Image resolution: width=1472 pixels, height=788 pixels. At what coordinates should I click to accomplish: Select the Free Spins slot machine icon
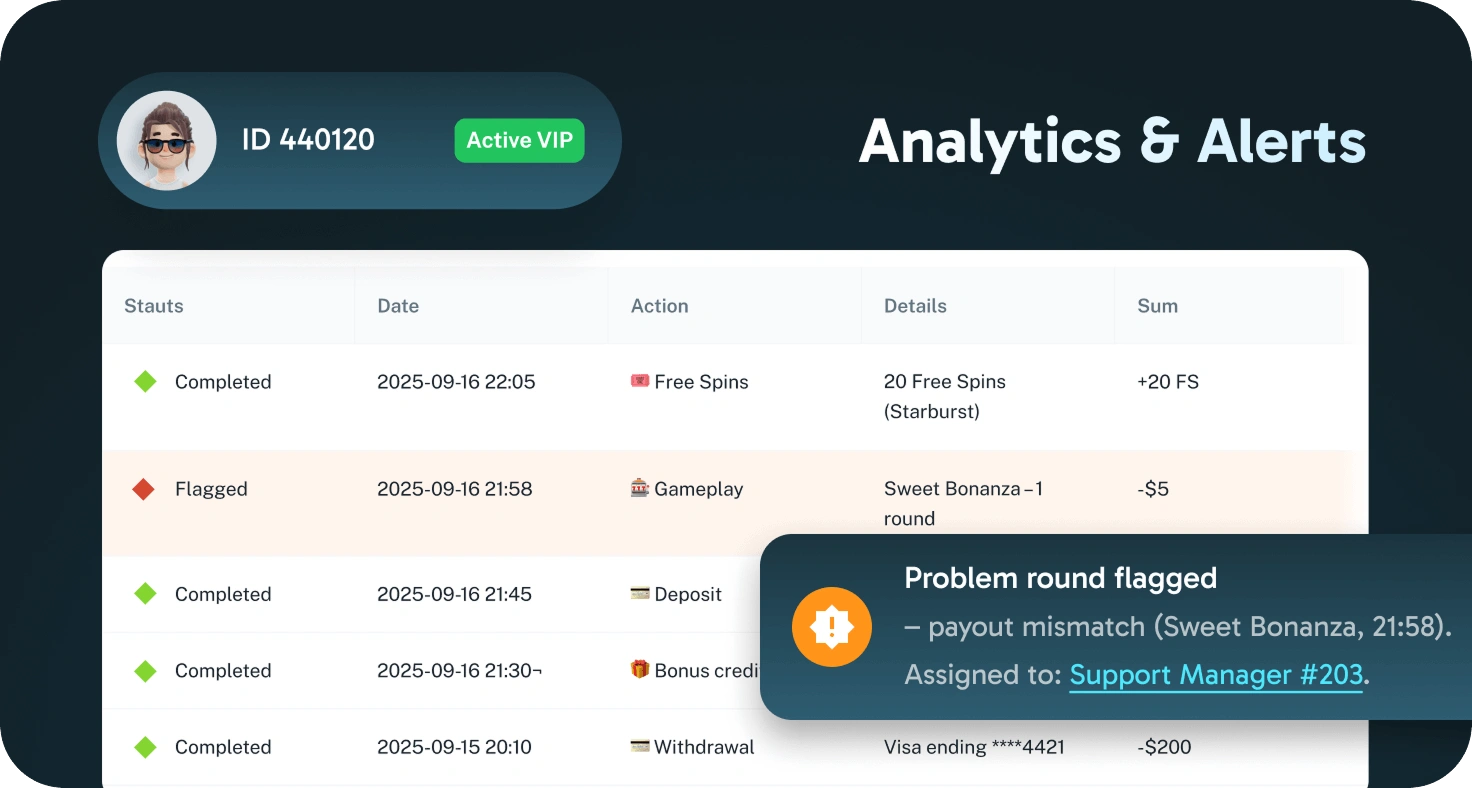point(641,381)
